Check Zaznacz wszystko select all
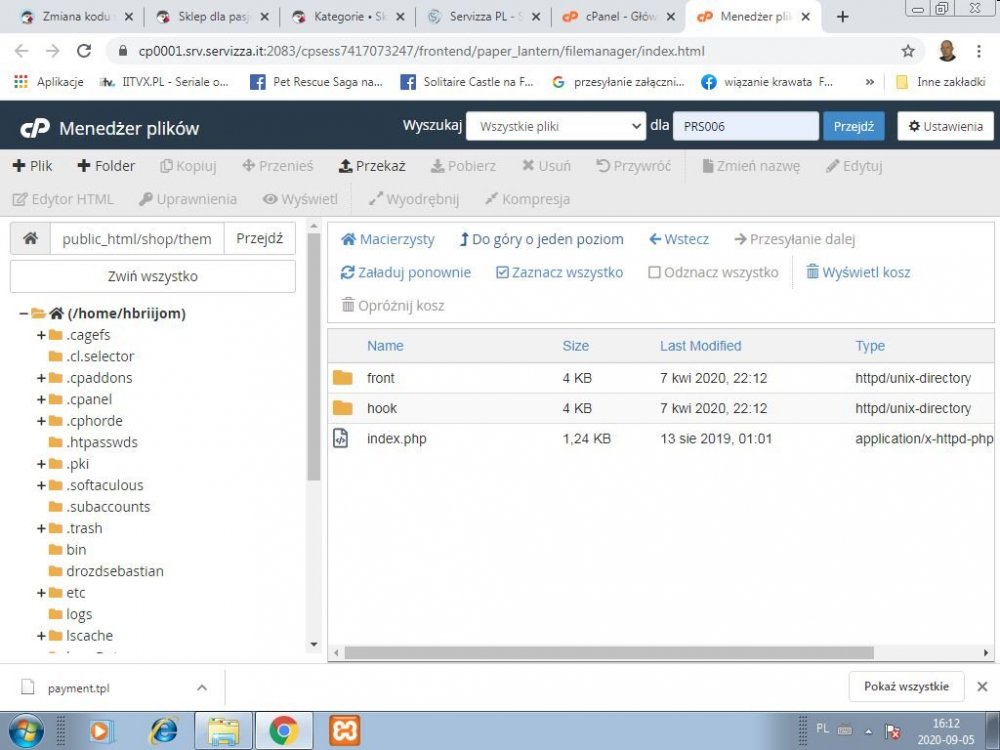This screenshot has width=1000, height=750. [x=559, y=272]
